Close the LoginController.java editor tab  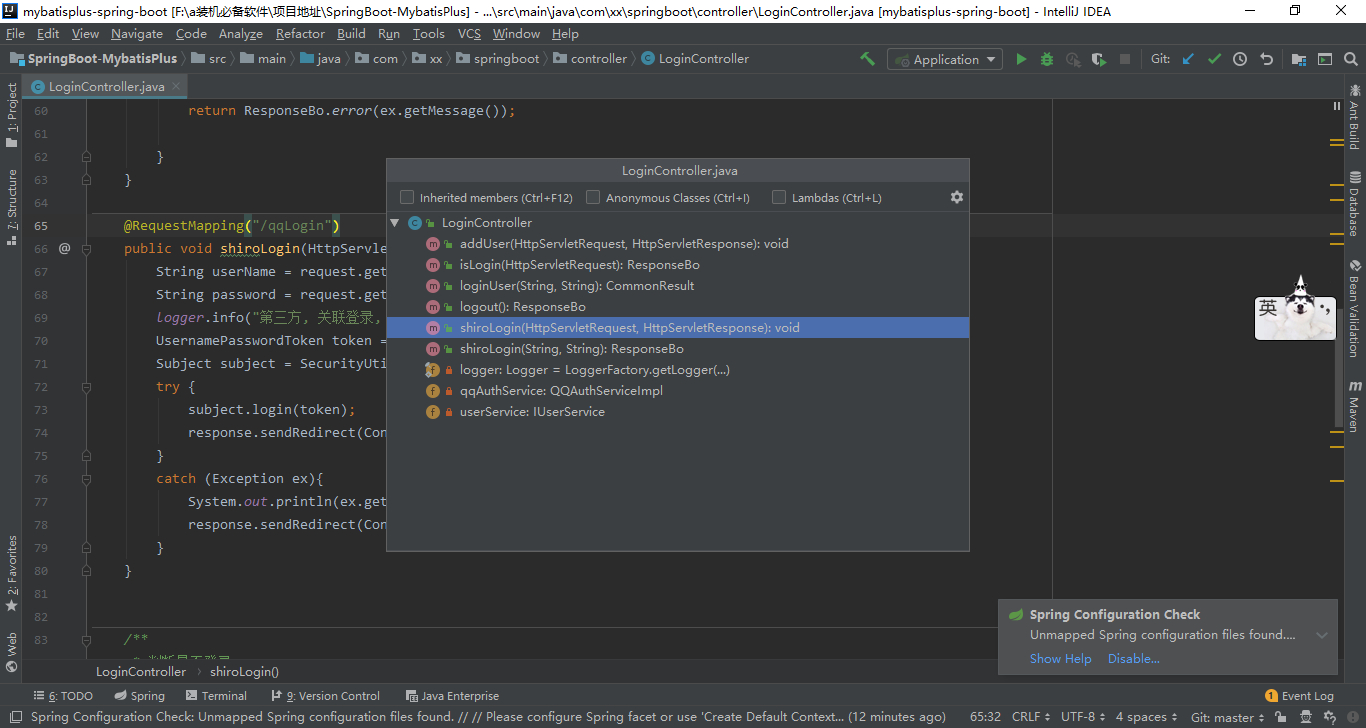click(174, 87)
